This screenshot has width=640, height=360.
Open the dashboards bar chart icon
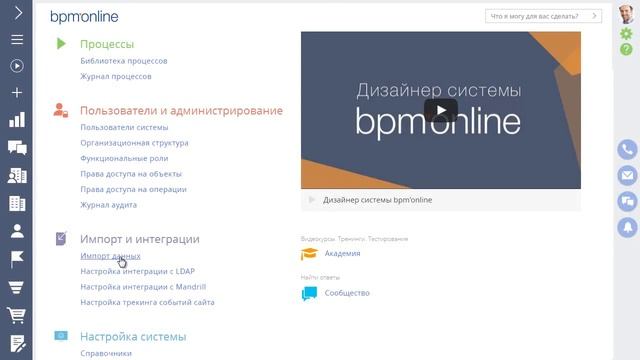point(17,120)
